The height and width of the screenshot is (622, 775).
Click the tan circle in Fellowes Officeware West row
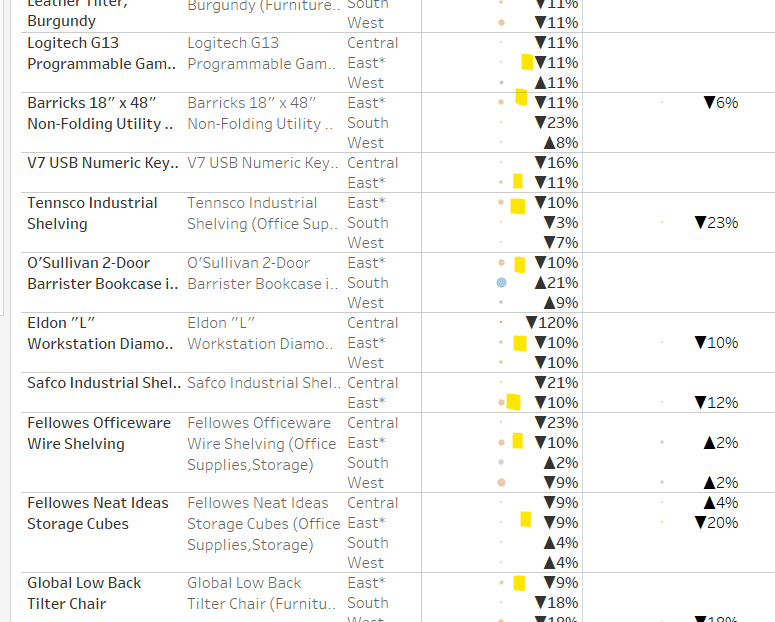coord(501,483)
